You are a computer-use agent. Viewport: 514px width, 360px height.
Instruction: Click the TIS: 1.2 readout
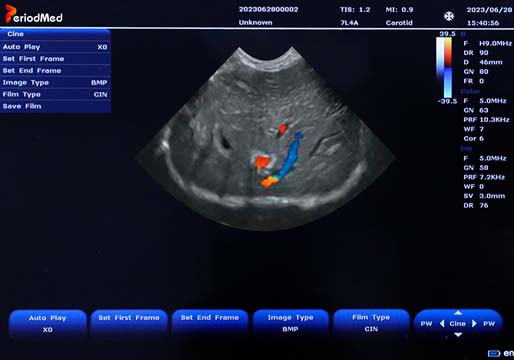click(355, 10)
